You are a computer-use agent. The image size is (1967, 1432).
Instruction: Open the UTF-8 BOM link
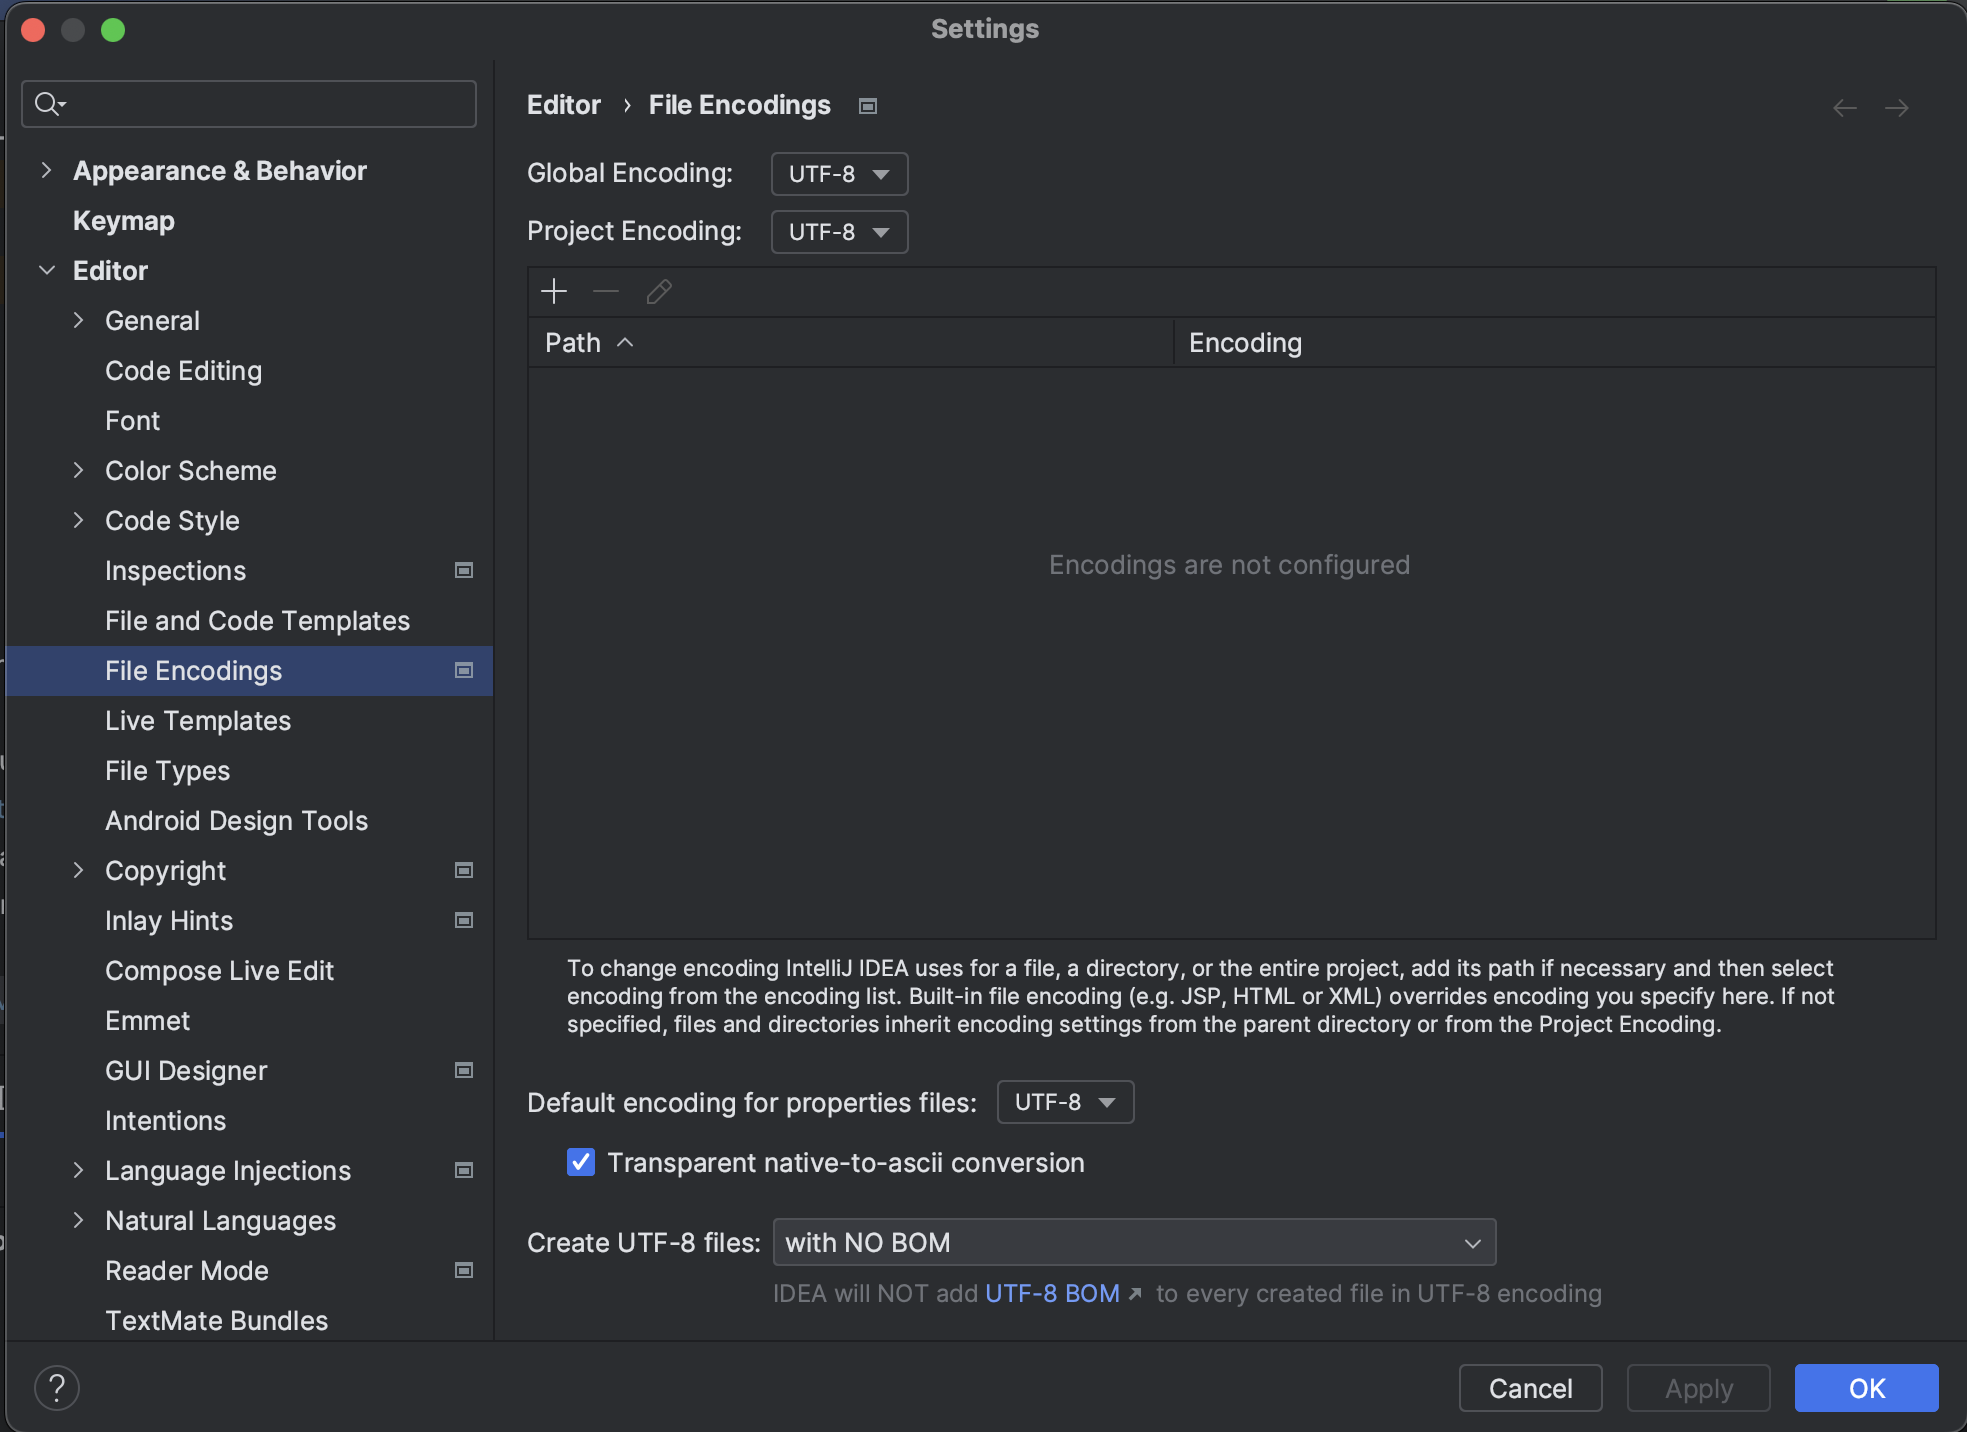click(1052, 1293)
